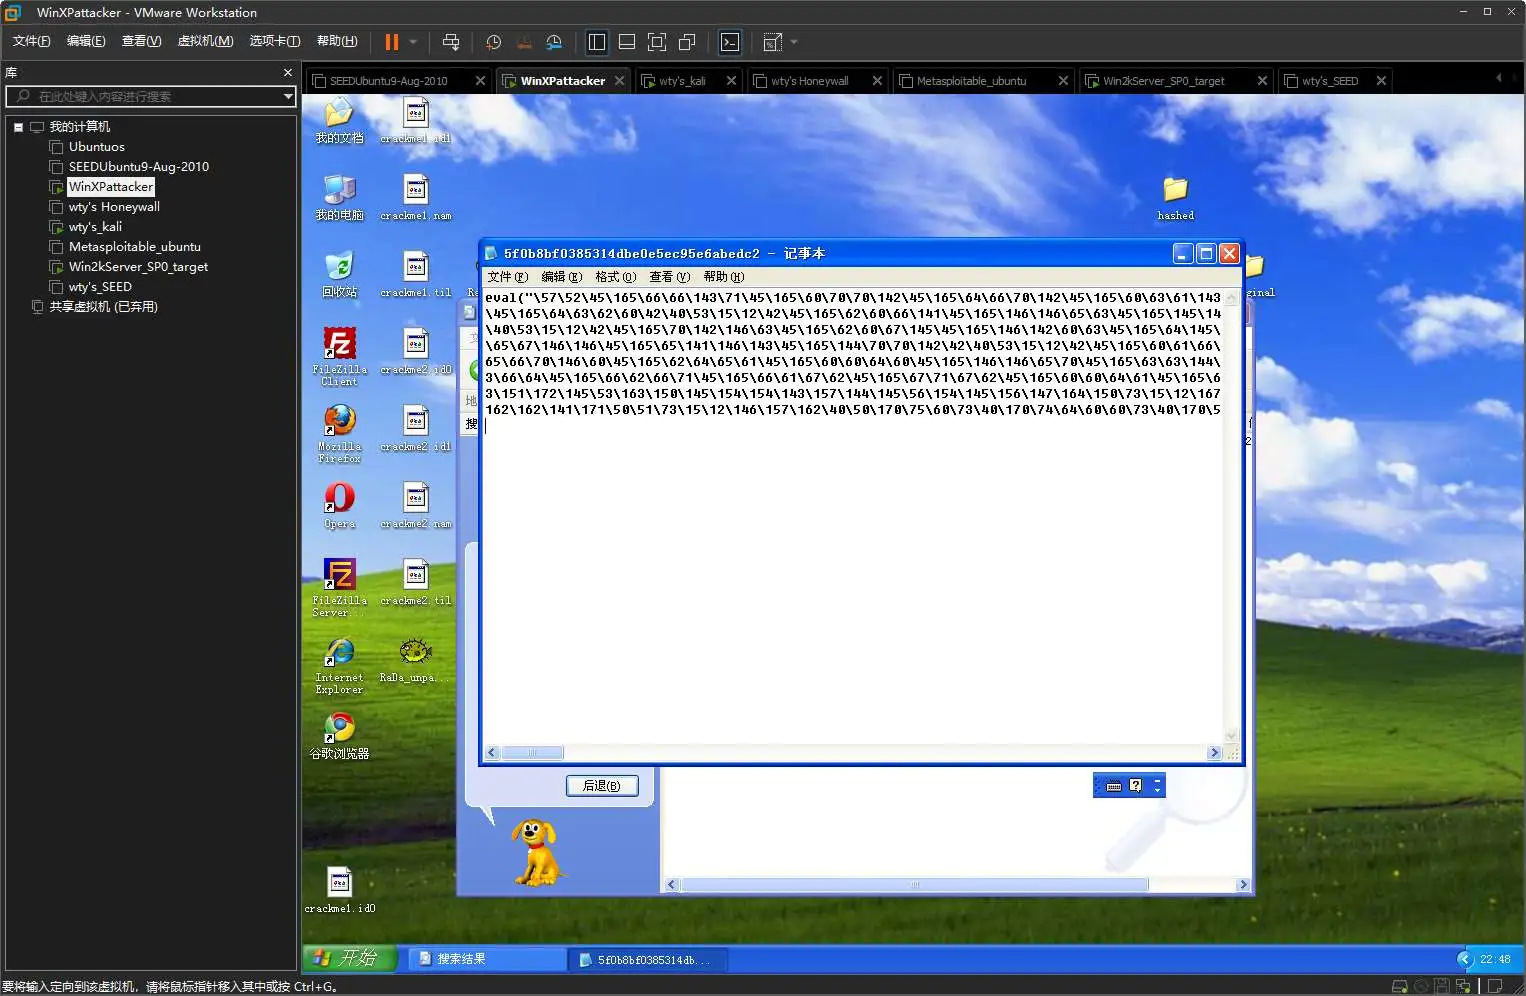Screen dimensions: 1526x996
Task: Open the 回收站 recycle bin icon
Action: tap(339, 275)
